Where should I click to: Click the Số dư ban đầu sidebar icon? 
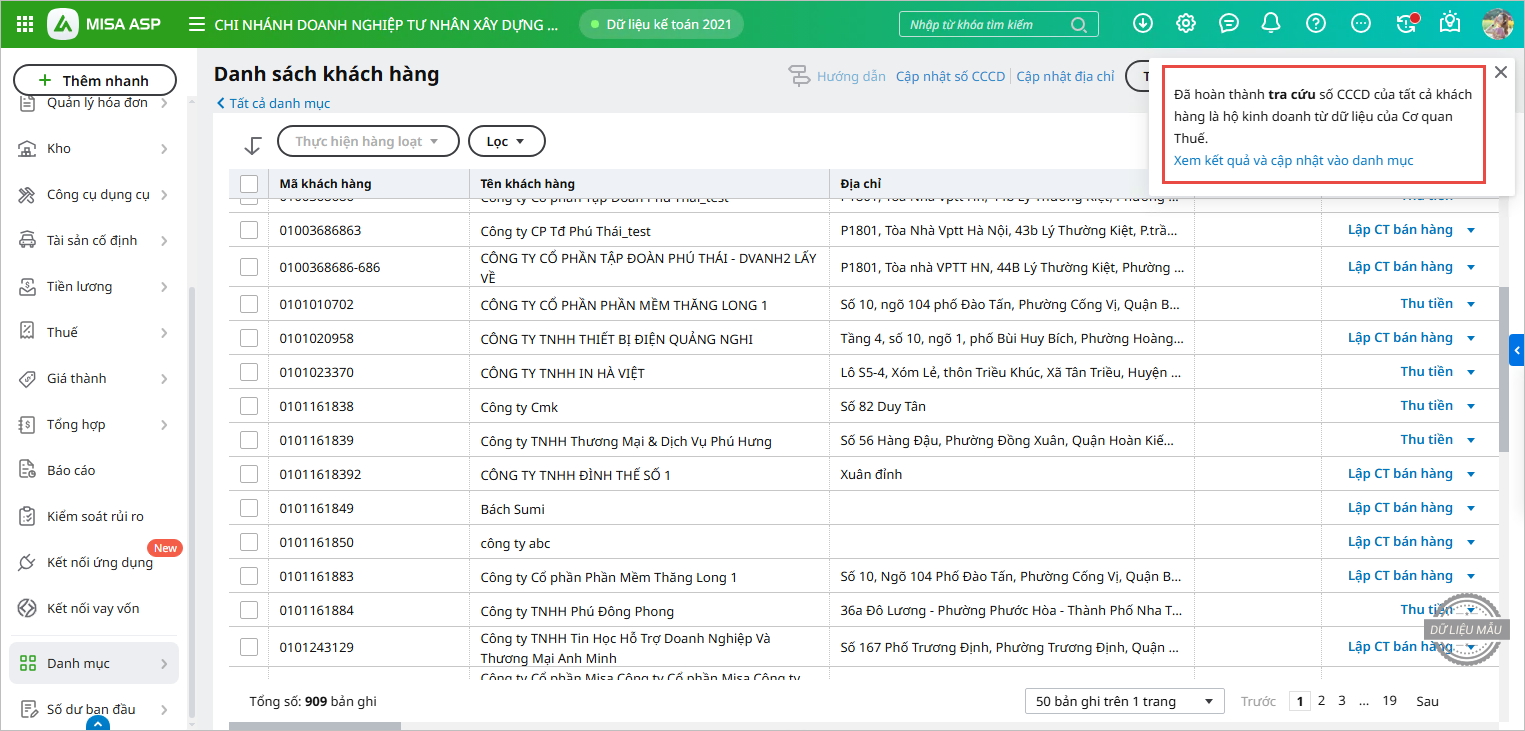click(28, 709)
